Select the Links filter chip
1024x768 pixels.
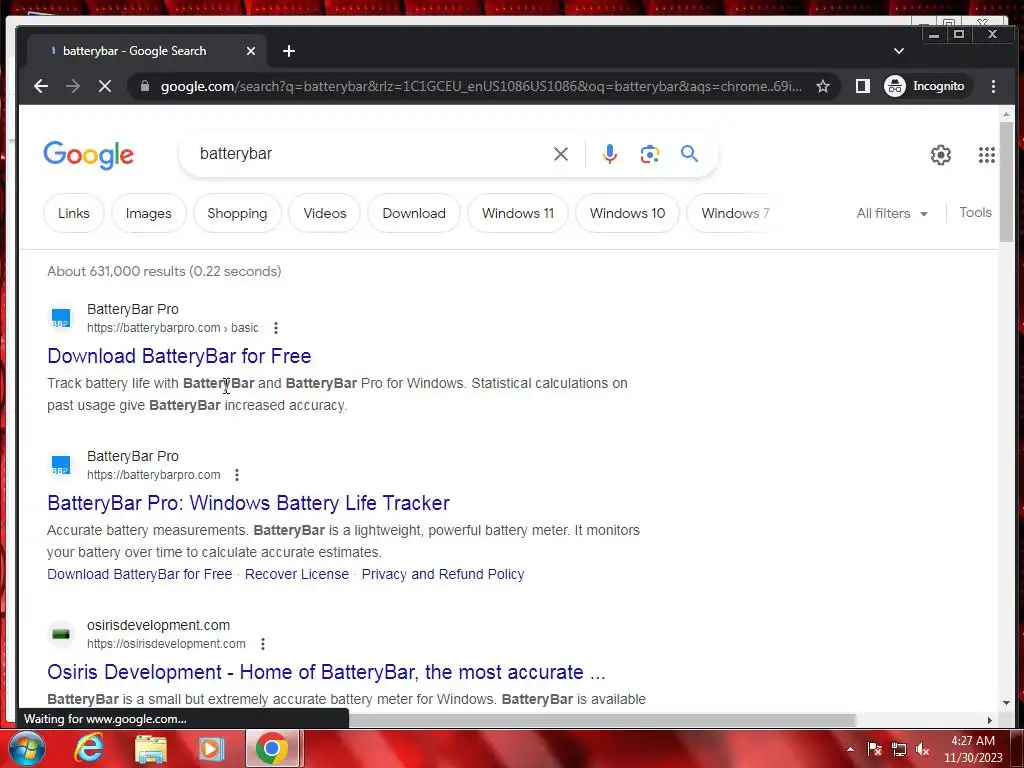point(74,213)
